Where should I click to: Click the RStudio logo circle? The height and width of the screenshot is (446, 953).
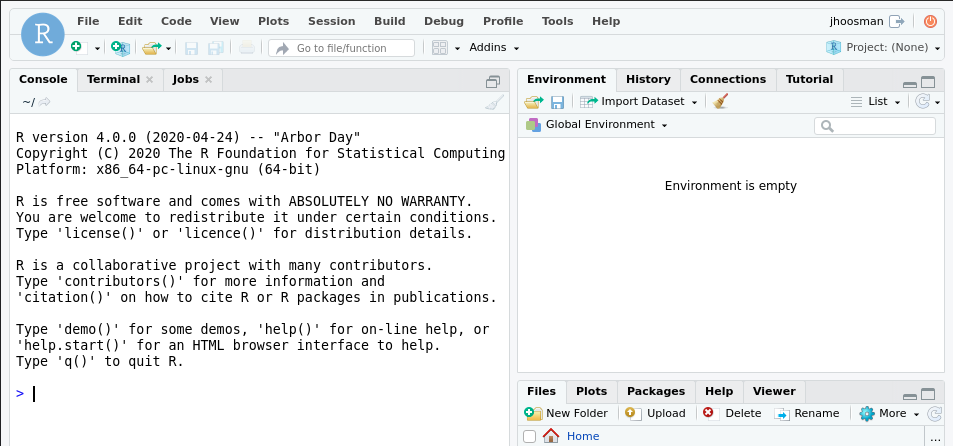click(43, 34)
